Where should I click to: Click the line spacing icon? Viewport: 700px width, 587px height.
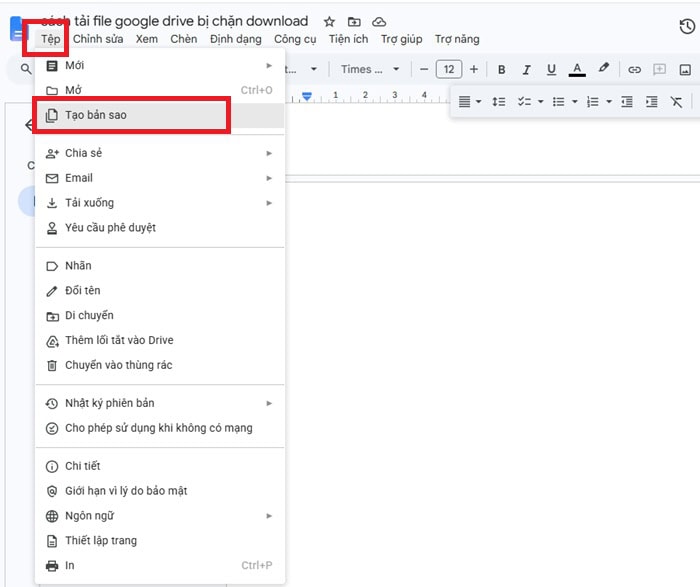point(499,102)
